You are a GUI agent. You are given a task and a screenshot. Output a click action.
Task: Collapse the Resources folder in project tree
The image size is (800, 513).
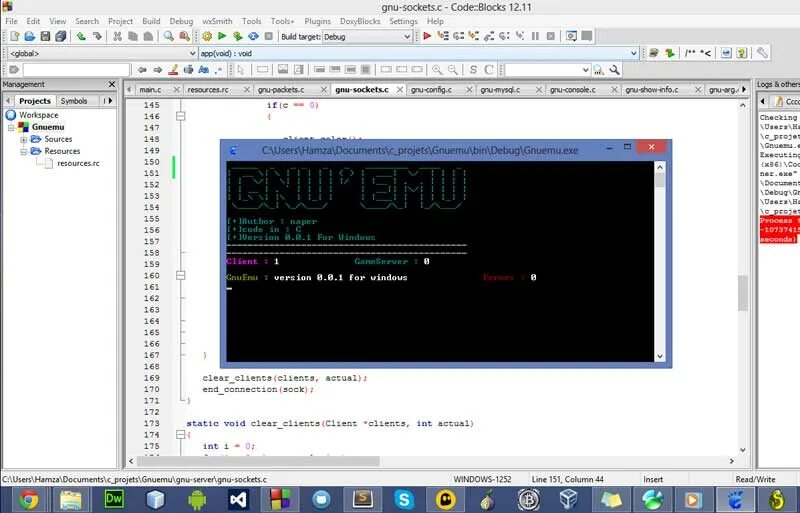[23, 152]
